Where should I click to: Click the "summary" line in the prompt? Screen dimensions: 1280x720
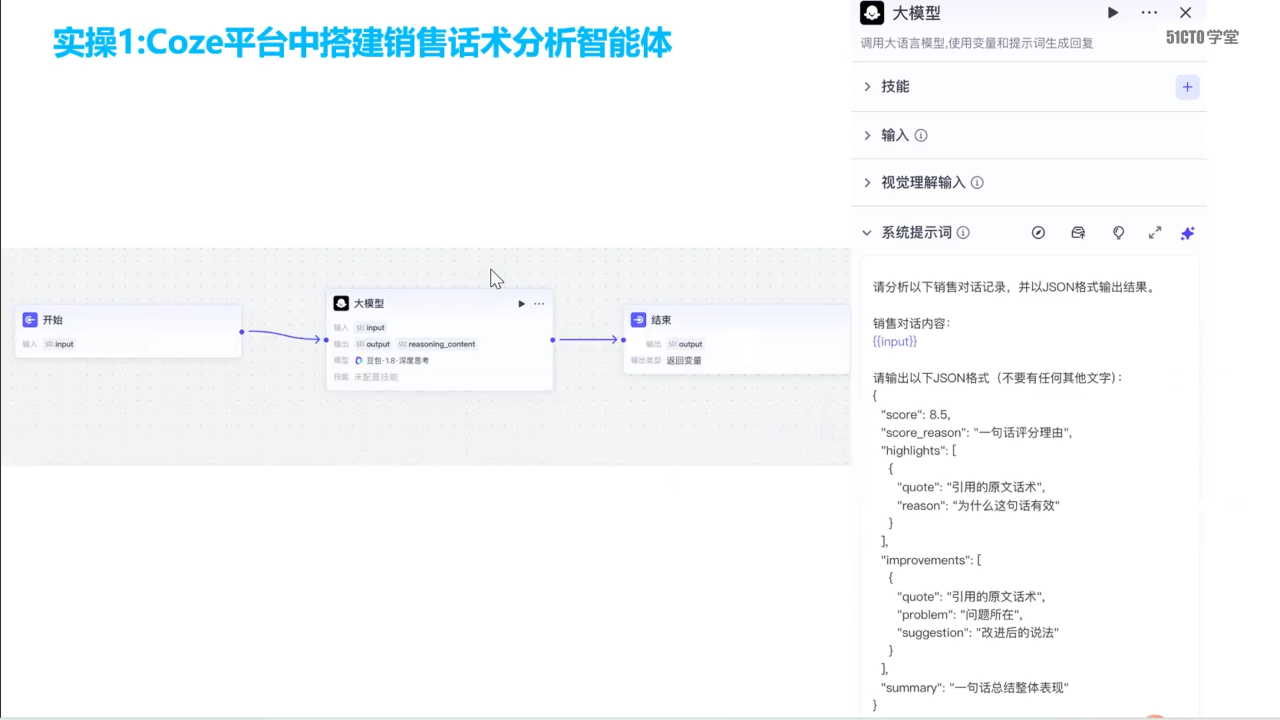pos(975,688)
